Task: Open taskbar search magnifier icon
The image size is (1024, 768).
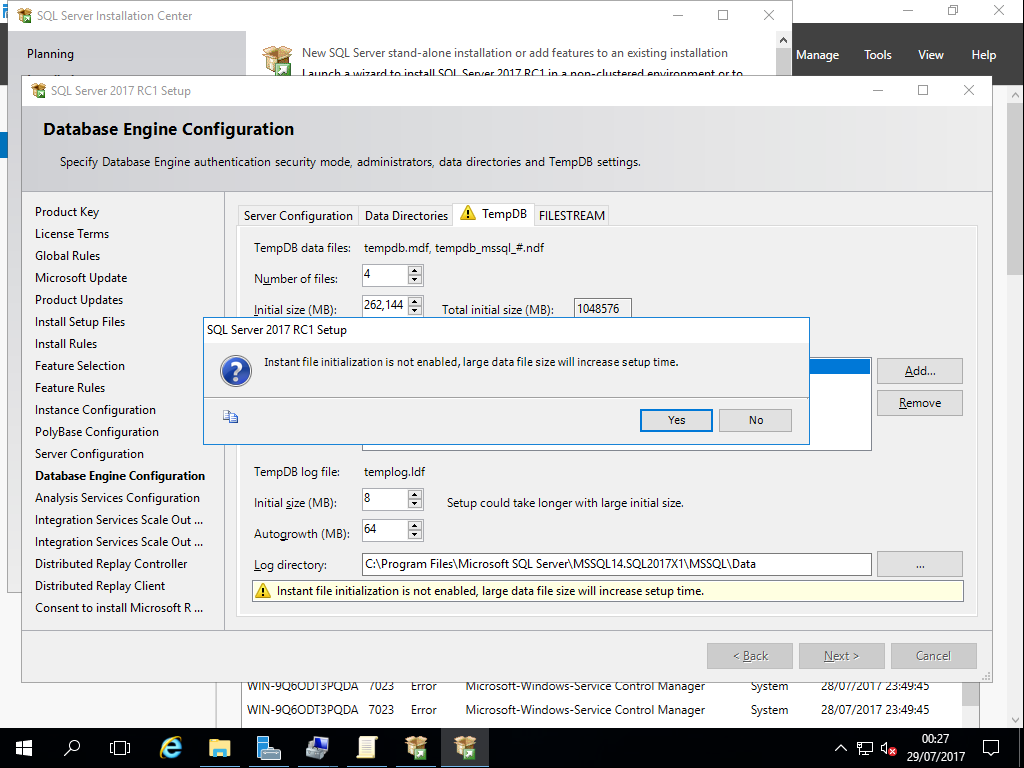Action: point(72,747)
